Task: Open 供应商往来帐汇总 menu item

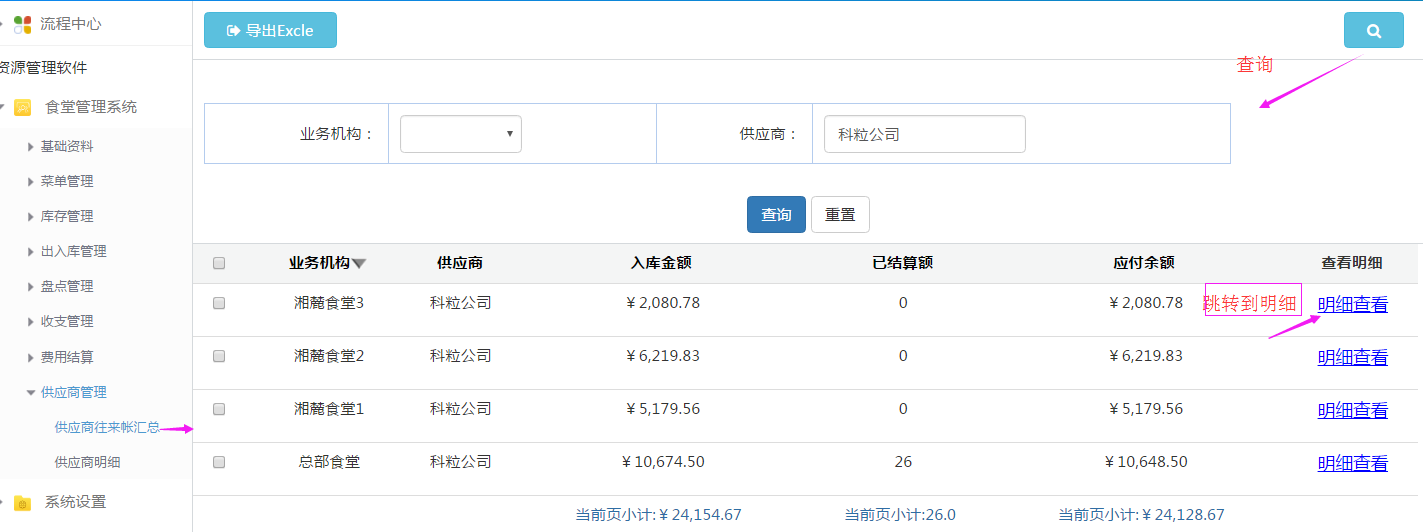Action: click(106, 427)
